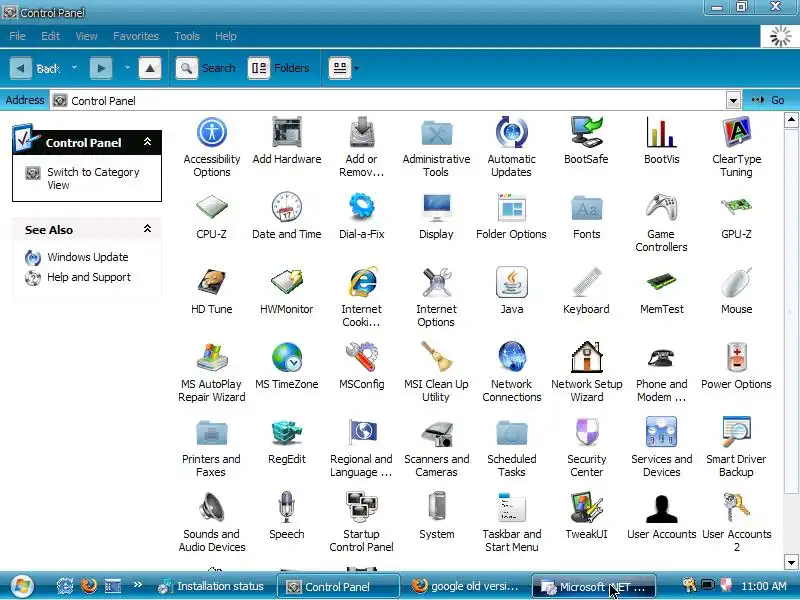Open Sounds and Audio Devices icon
The width and height of the screenshot is (800, 600).
tap(212, 507)
